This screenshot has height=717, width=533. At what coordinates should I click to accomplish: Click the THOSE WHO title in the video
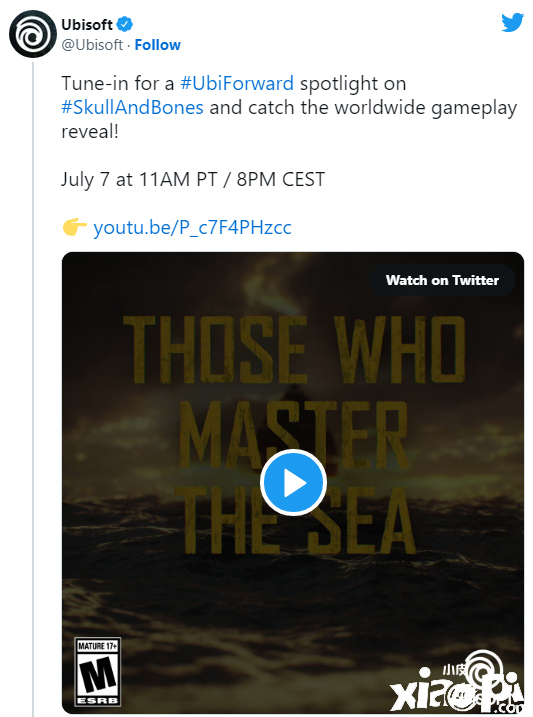click(294, 349)
